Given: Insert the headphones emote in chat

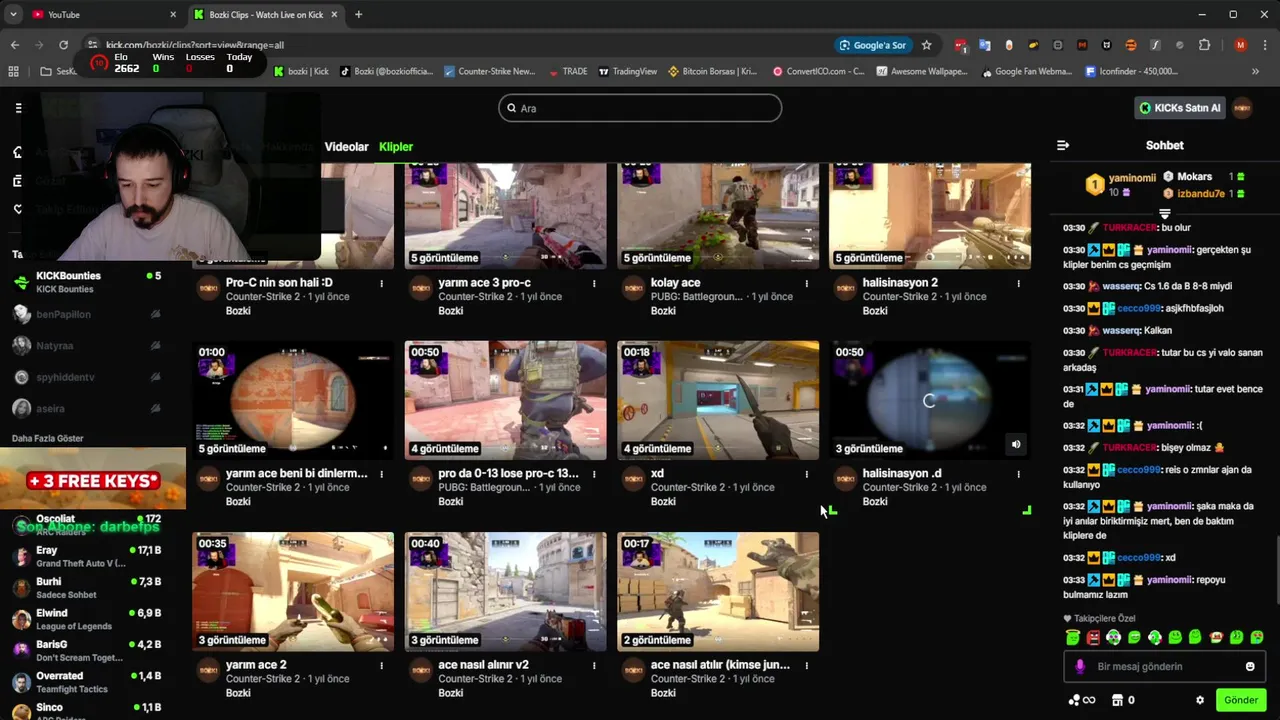Looking at the screenshot, I should 1114,637.
